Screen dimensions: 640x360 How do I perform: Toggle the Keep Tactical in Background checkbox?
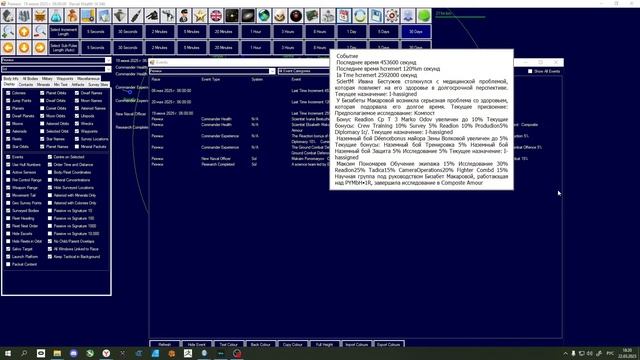click(50, 257)
